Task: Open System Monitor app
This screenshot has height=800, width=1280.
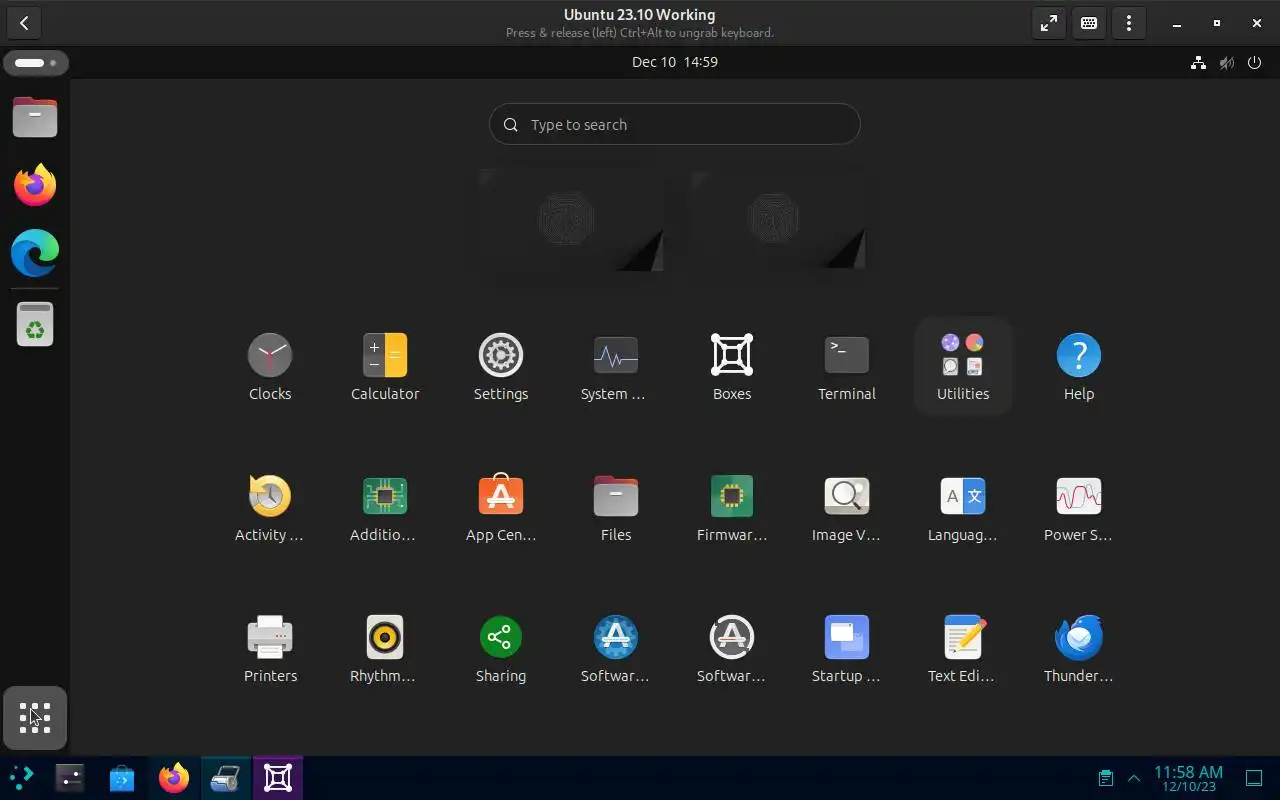Action: [x=616, y=367]
